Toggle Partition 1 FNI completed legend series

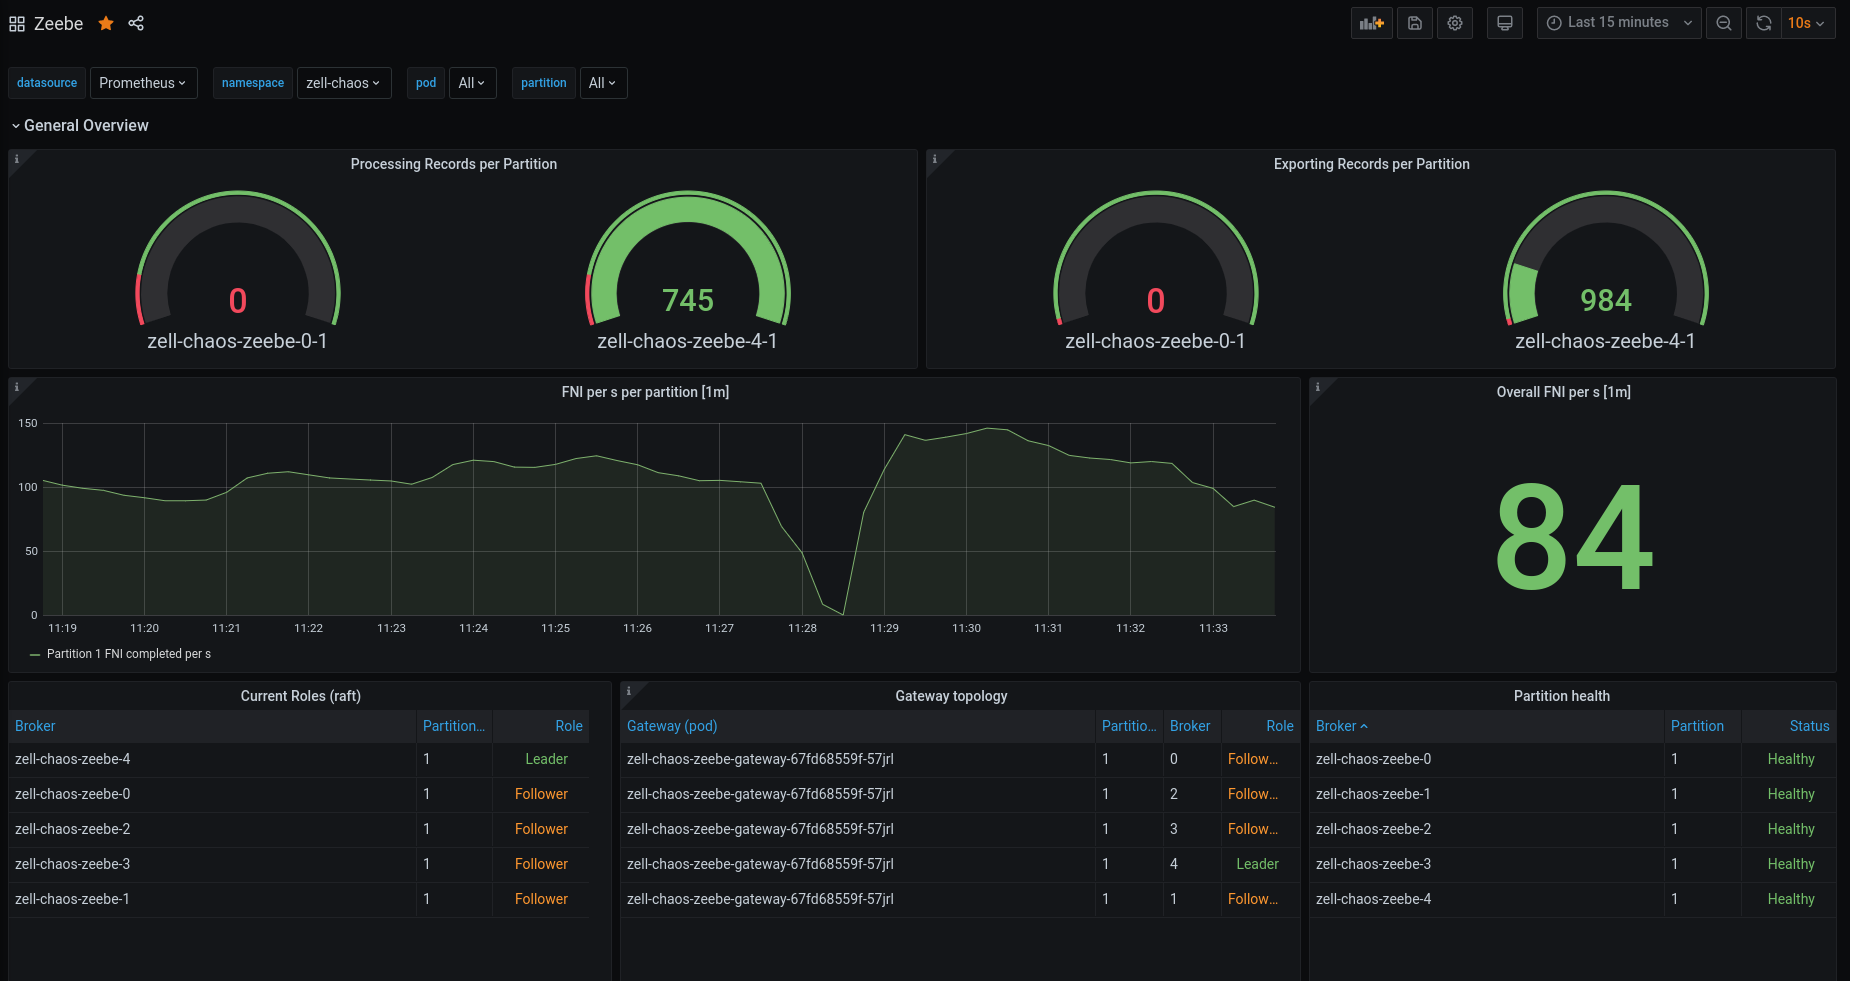point(129,654)
